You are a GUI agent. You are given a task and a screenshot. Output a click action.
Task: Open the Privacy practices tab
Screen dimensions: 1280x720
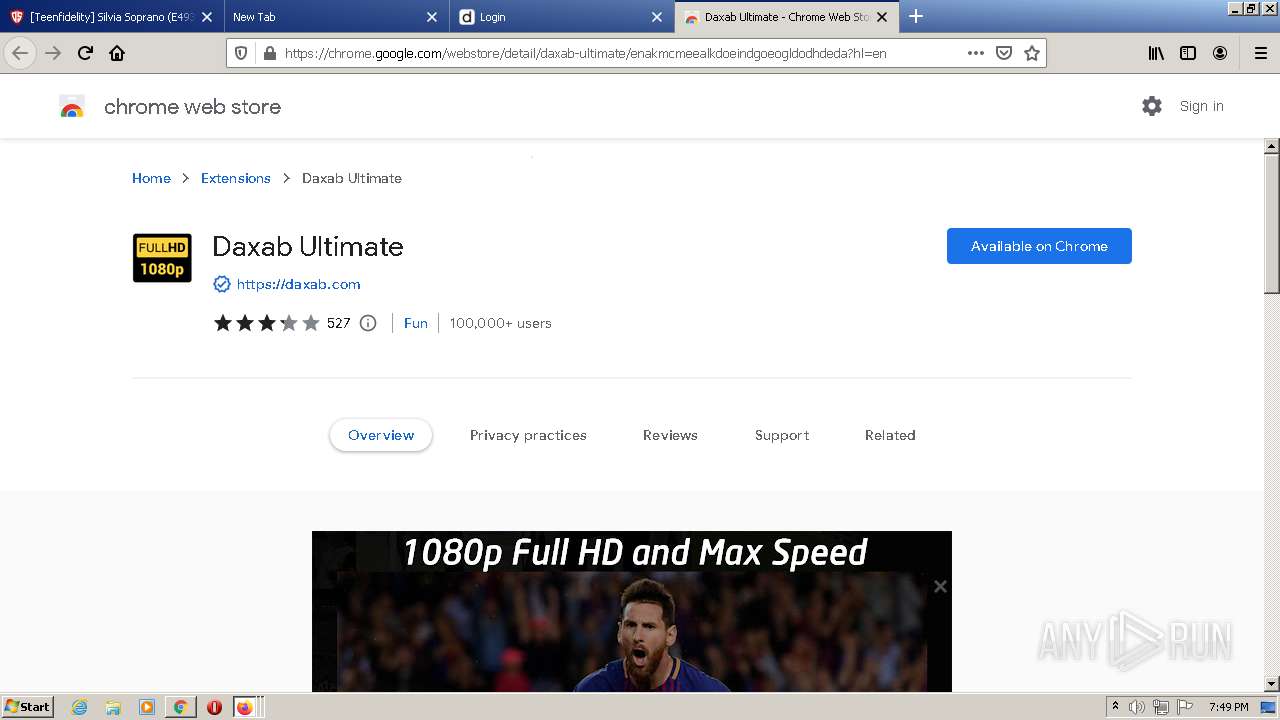click(x=528, y=435)
